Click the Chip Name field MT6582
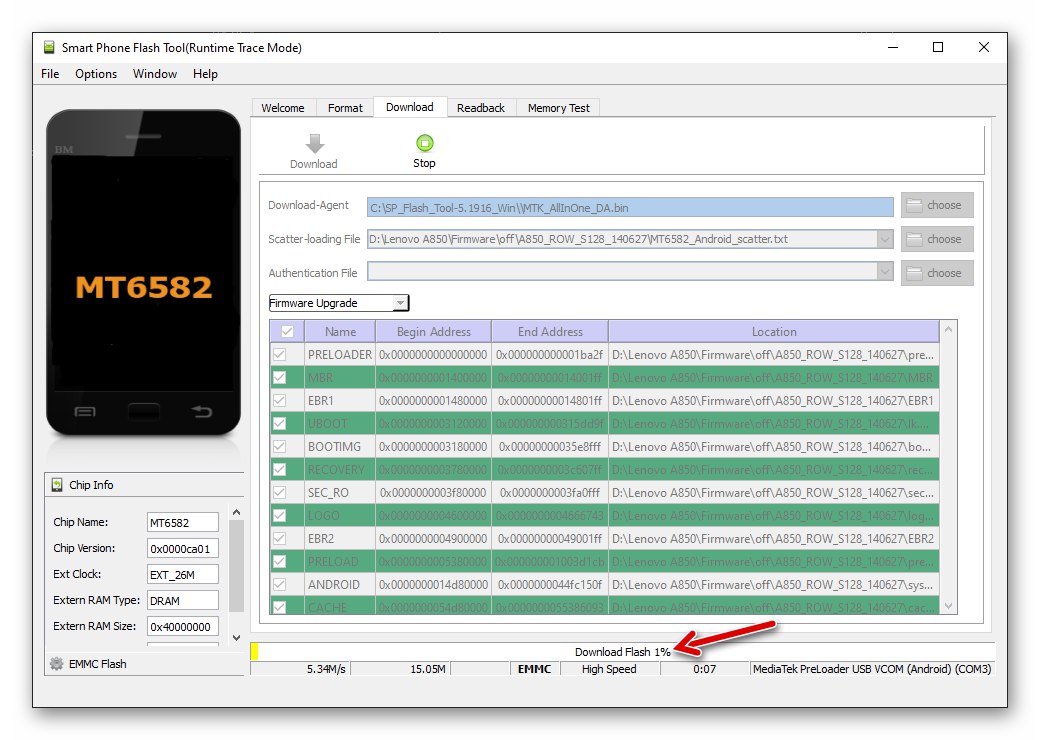The width and height of the screenshot is (1040, 740). tap(182, 523)
